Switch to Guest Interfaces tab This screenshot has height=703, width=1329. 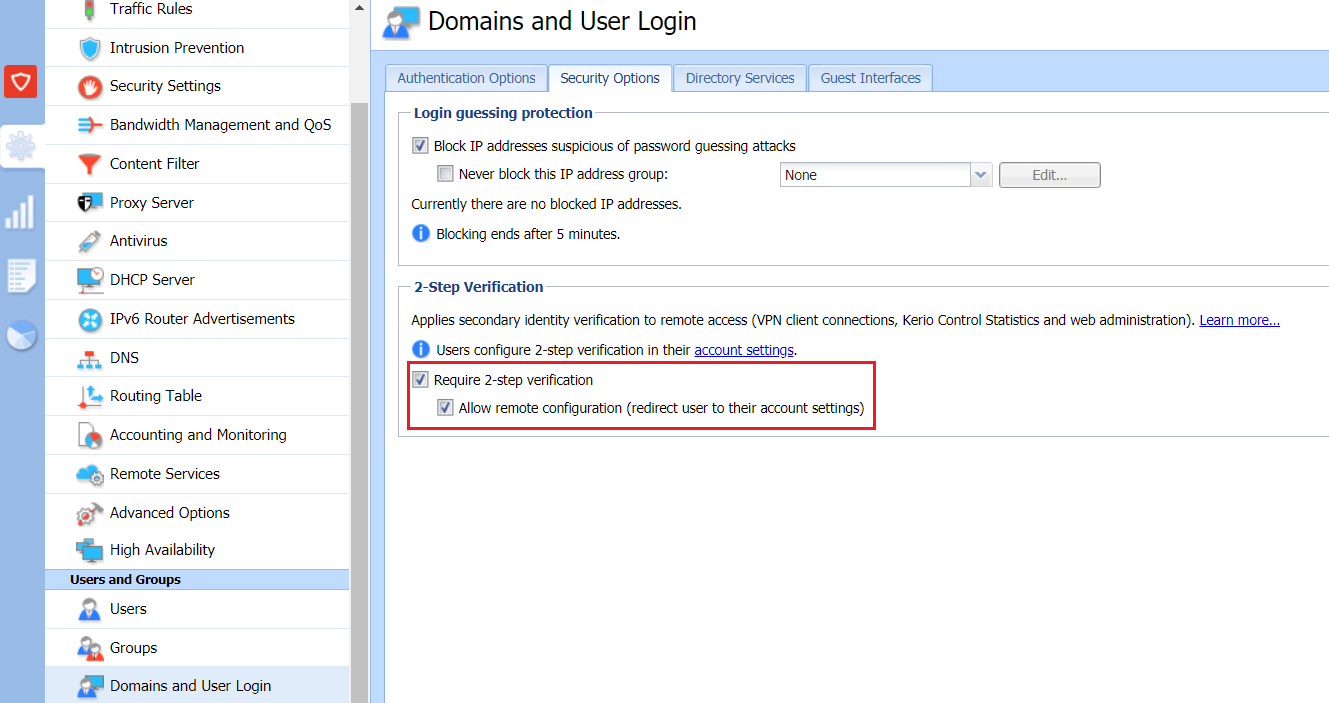871,78
